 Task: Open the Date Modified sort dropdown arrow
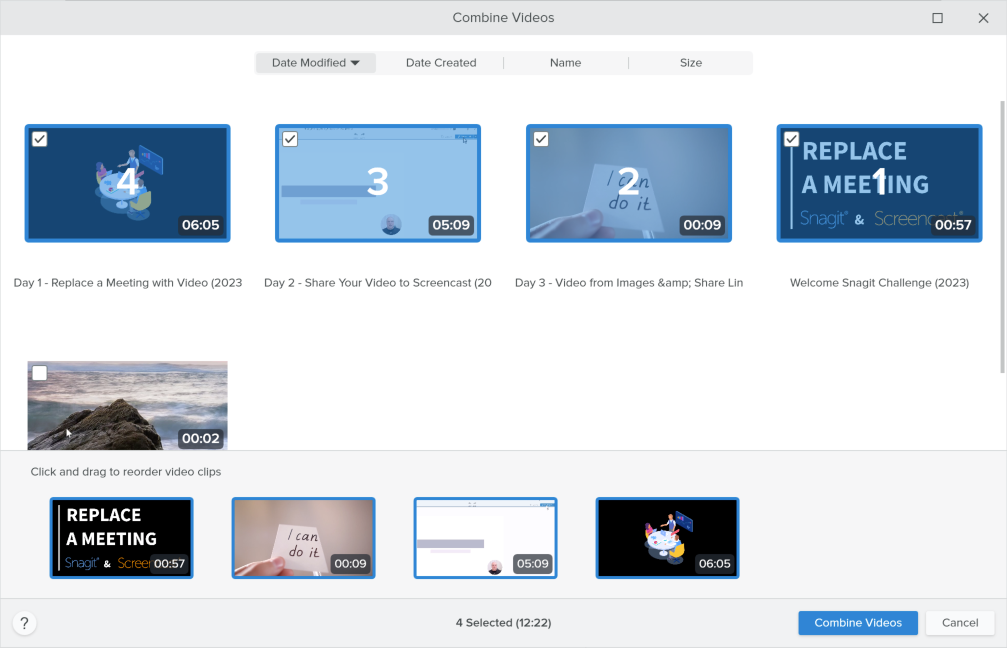[355, 63]
